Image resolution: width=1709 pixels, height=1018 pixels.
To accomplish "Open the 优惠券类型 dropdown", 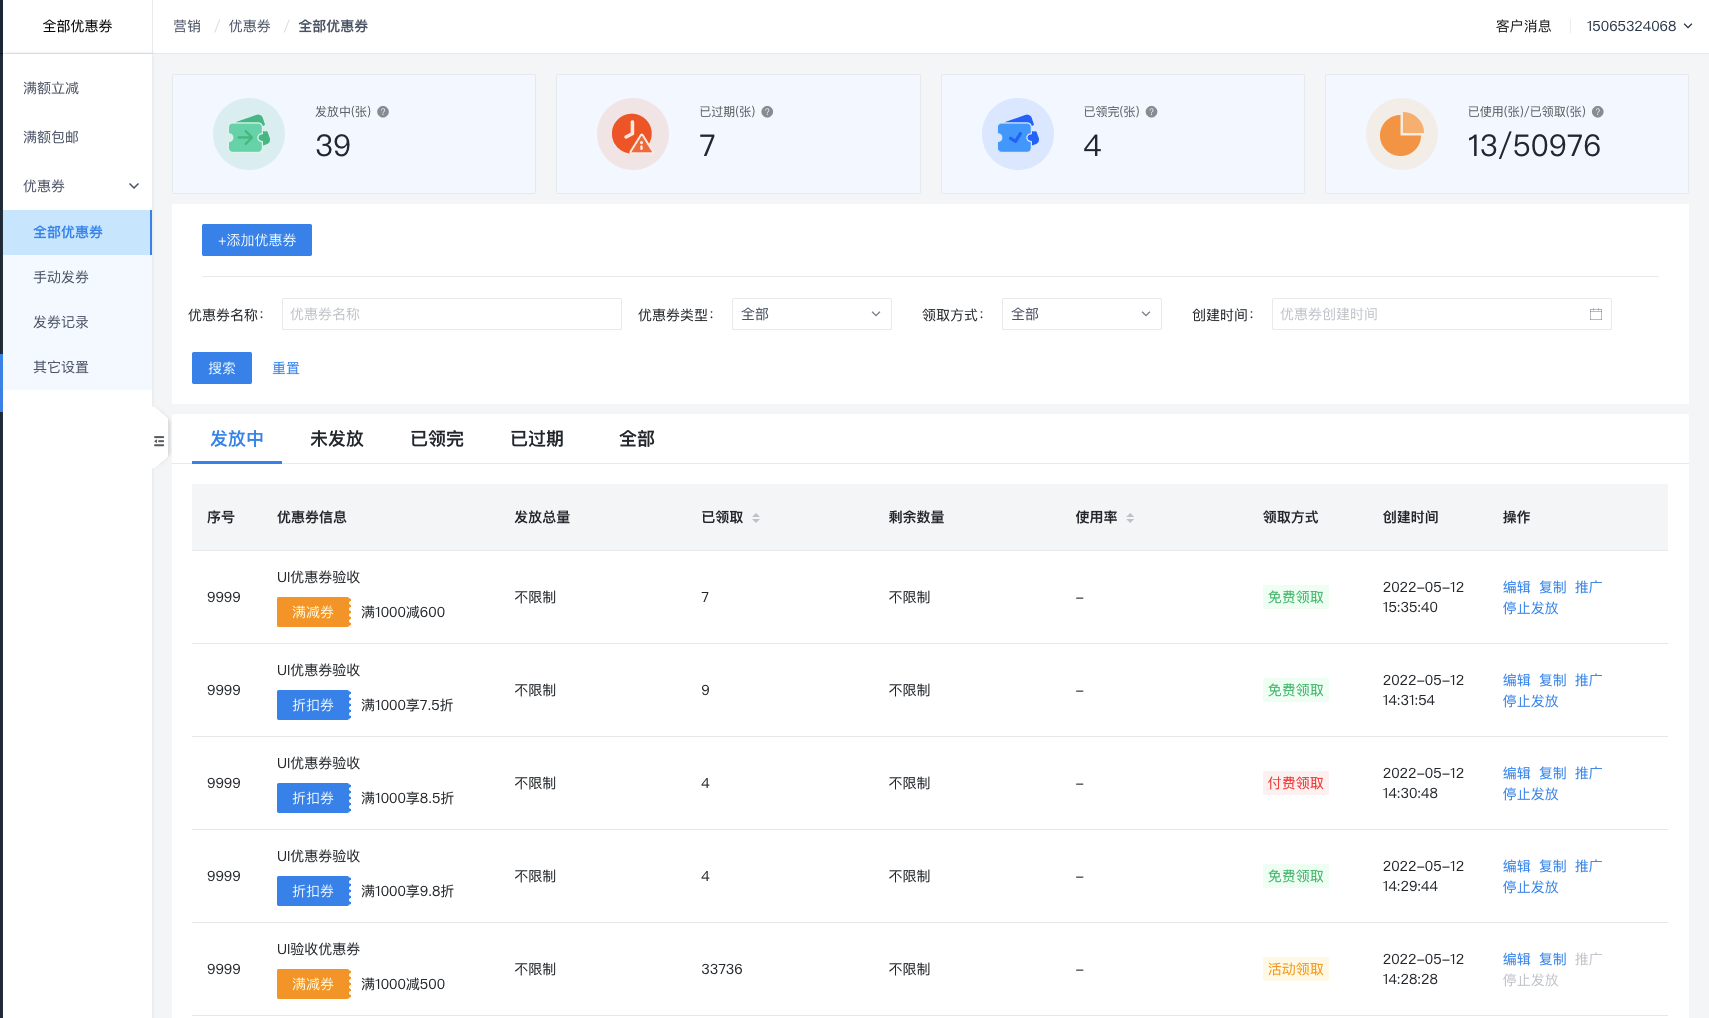I will coord(811,313).
